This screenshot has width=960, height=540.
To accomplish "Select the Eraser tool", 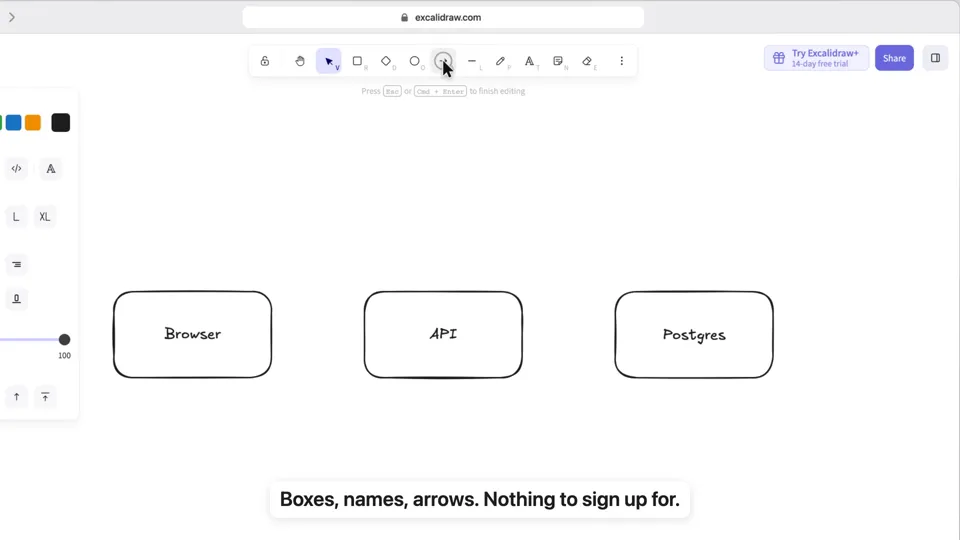I will point(587,61).
